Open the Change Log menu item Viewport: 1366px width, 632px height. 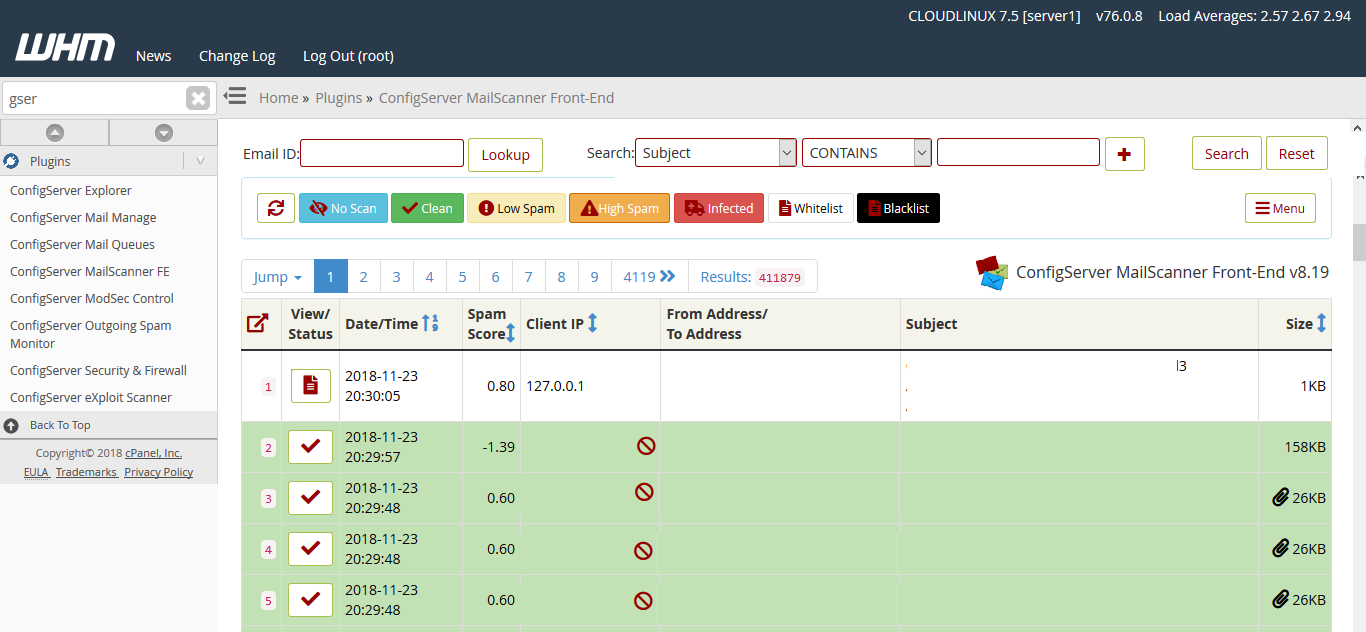(x=237, y=56)
